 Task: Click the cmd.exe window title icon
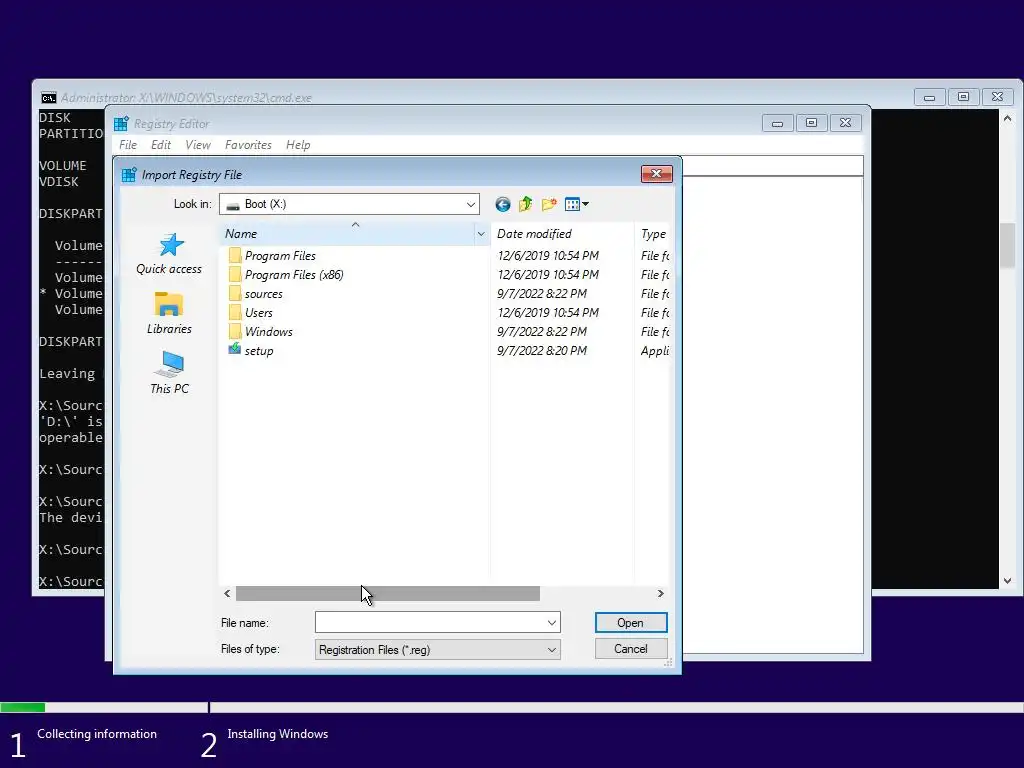click(48, 98)
